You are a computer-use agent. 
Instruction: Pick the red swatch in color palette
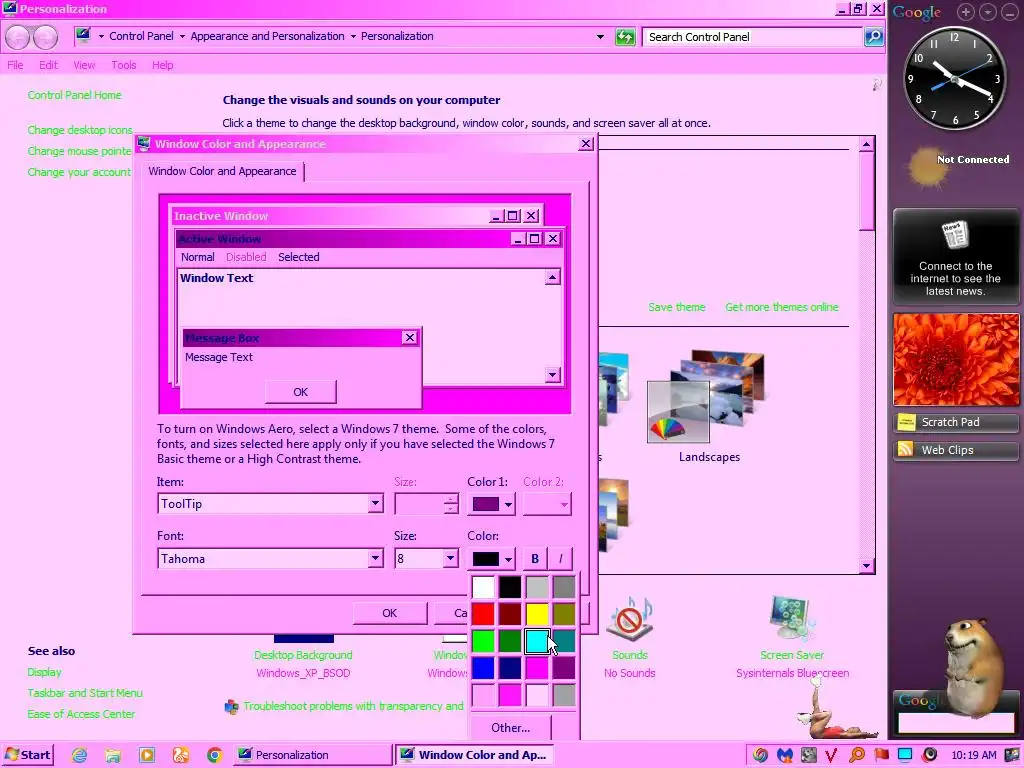[483, 614]
